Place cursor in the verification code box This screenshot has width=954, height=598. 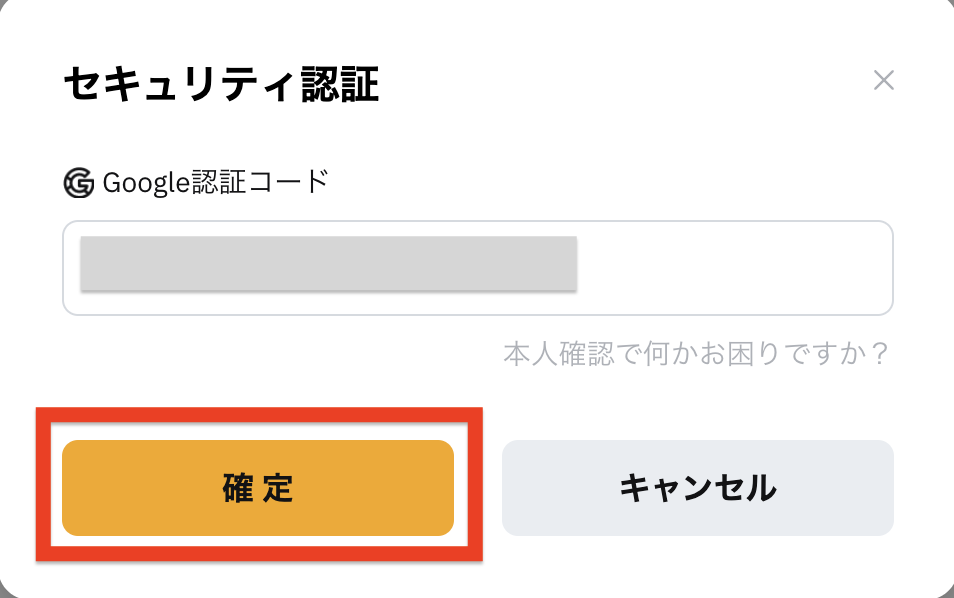[478, 268]
